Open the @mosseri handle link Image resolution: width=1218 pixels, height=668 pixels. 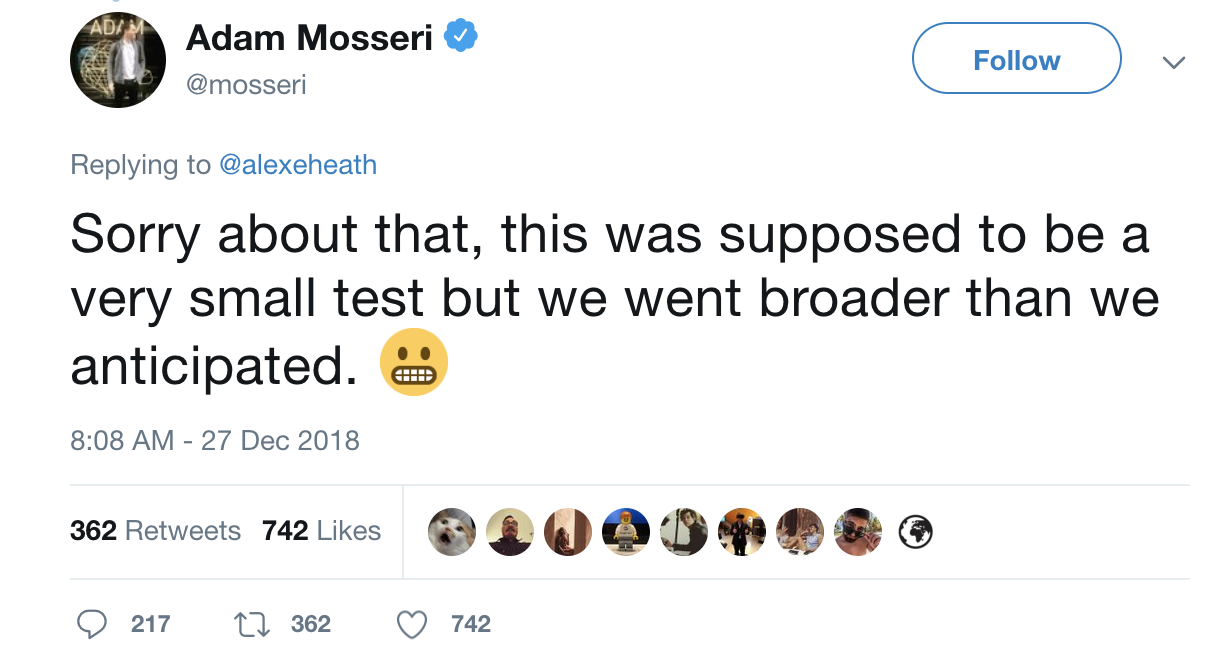pos(246,85)
